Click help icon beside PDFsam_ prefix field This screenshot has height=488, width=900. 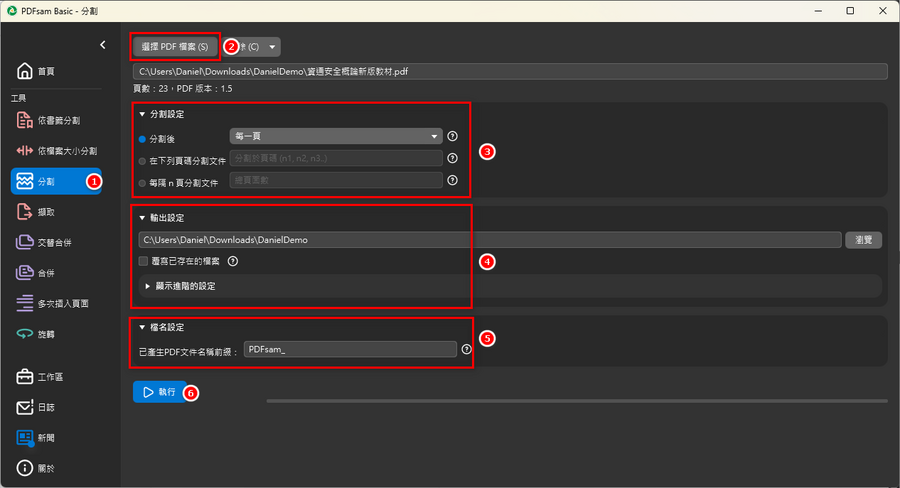466,349
